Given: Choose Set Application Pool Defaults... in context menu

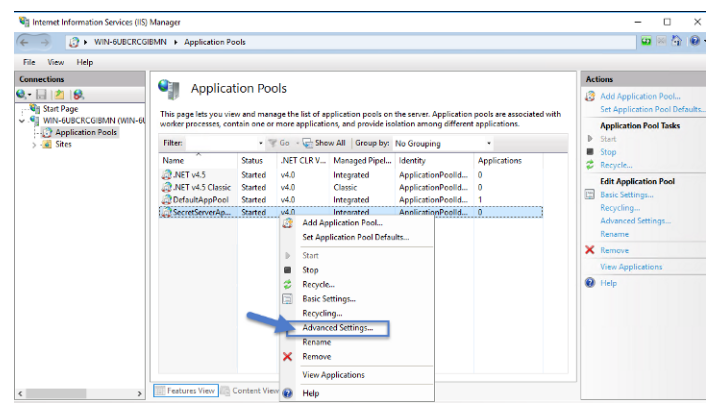Looking at the screenshot, I should 355,237.
